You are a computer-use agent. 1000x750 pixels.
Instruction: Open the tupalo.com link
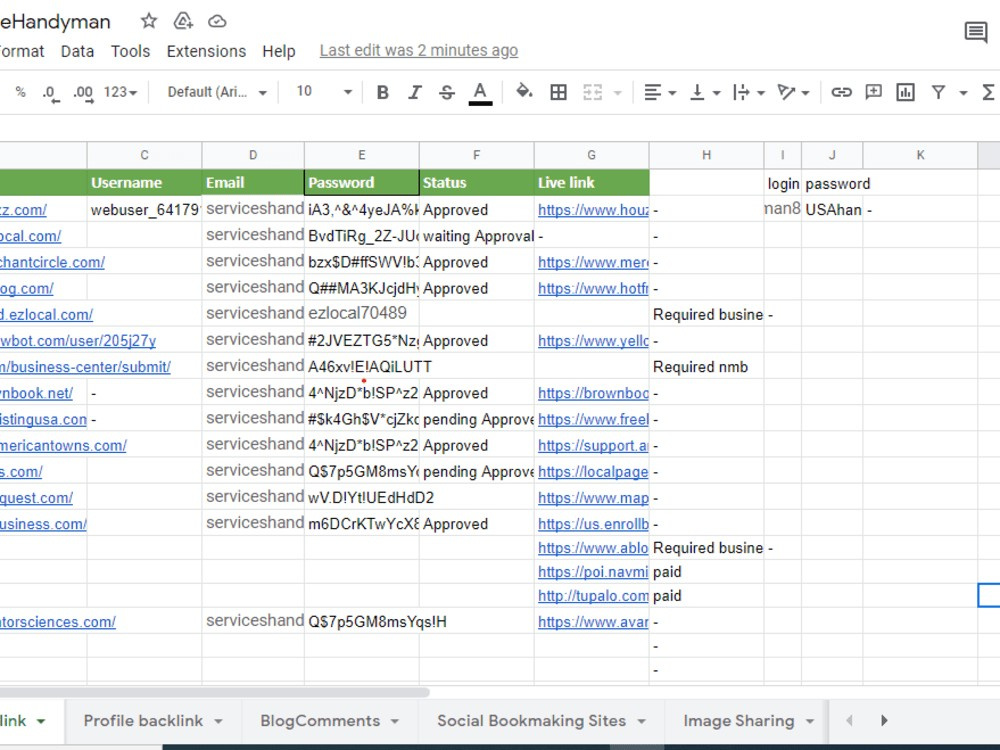[x=593, y=596]
